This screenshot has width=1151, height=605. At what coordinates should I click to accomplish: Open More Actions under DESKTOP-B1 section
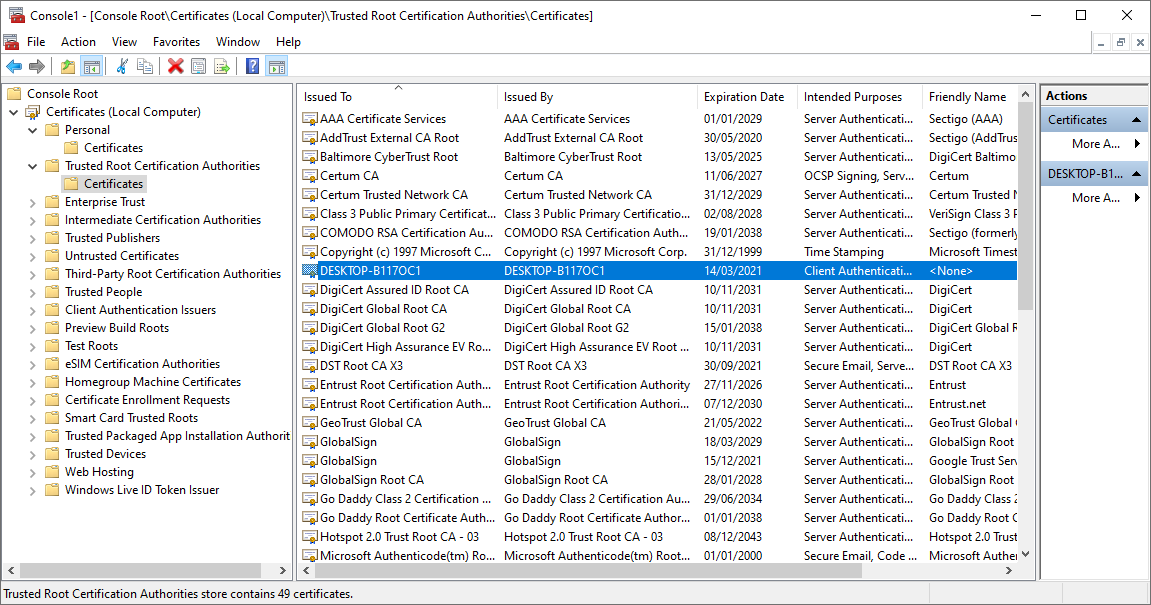click(x=1095, y=198)
